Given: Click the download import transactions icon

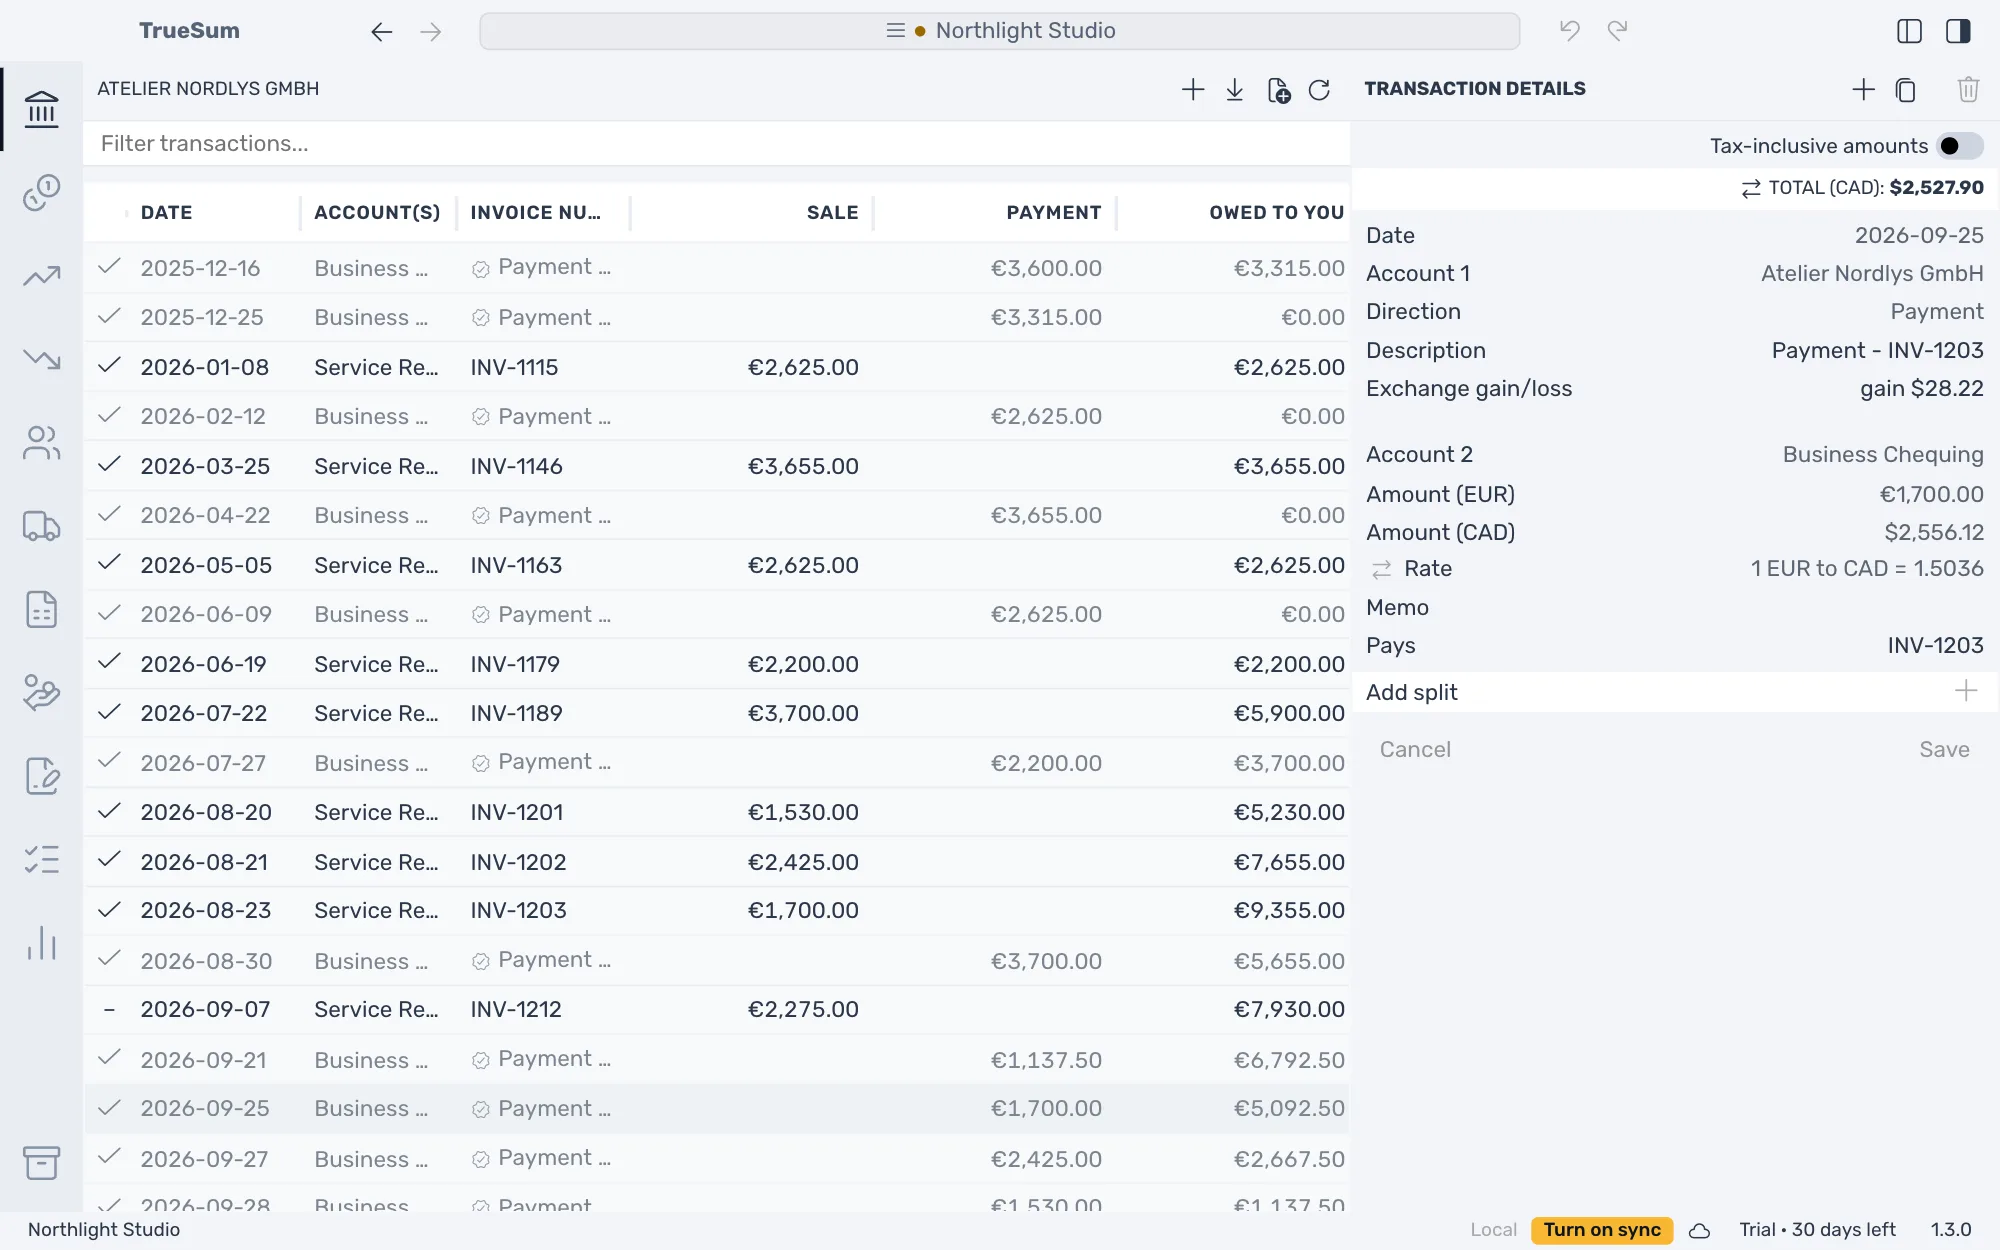Looking at the screenshot, I should click(1234, 90).
